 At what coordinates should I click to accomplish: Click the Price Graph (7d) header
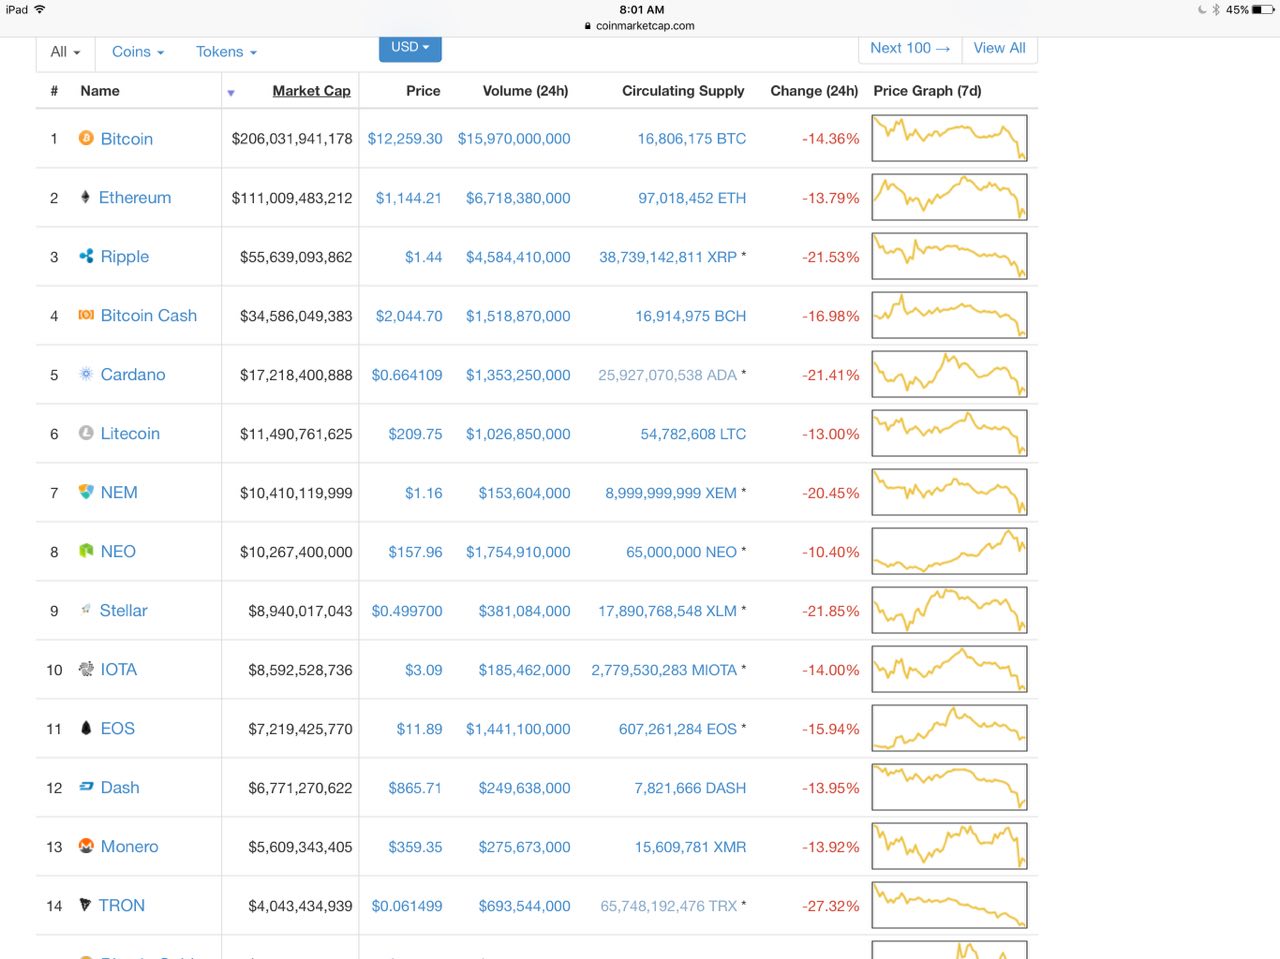(x=927, y=91)
